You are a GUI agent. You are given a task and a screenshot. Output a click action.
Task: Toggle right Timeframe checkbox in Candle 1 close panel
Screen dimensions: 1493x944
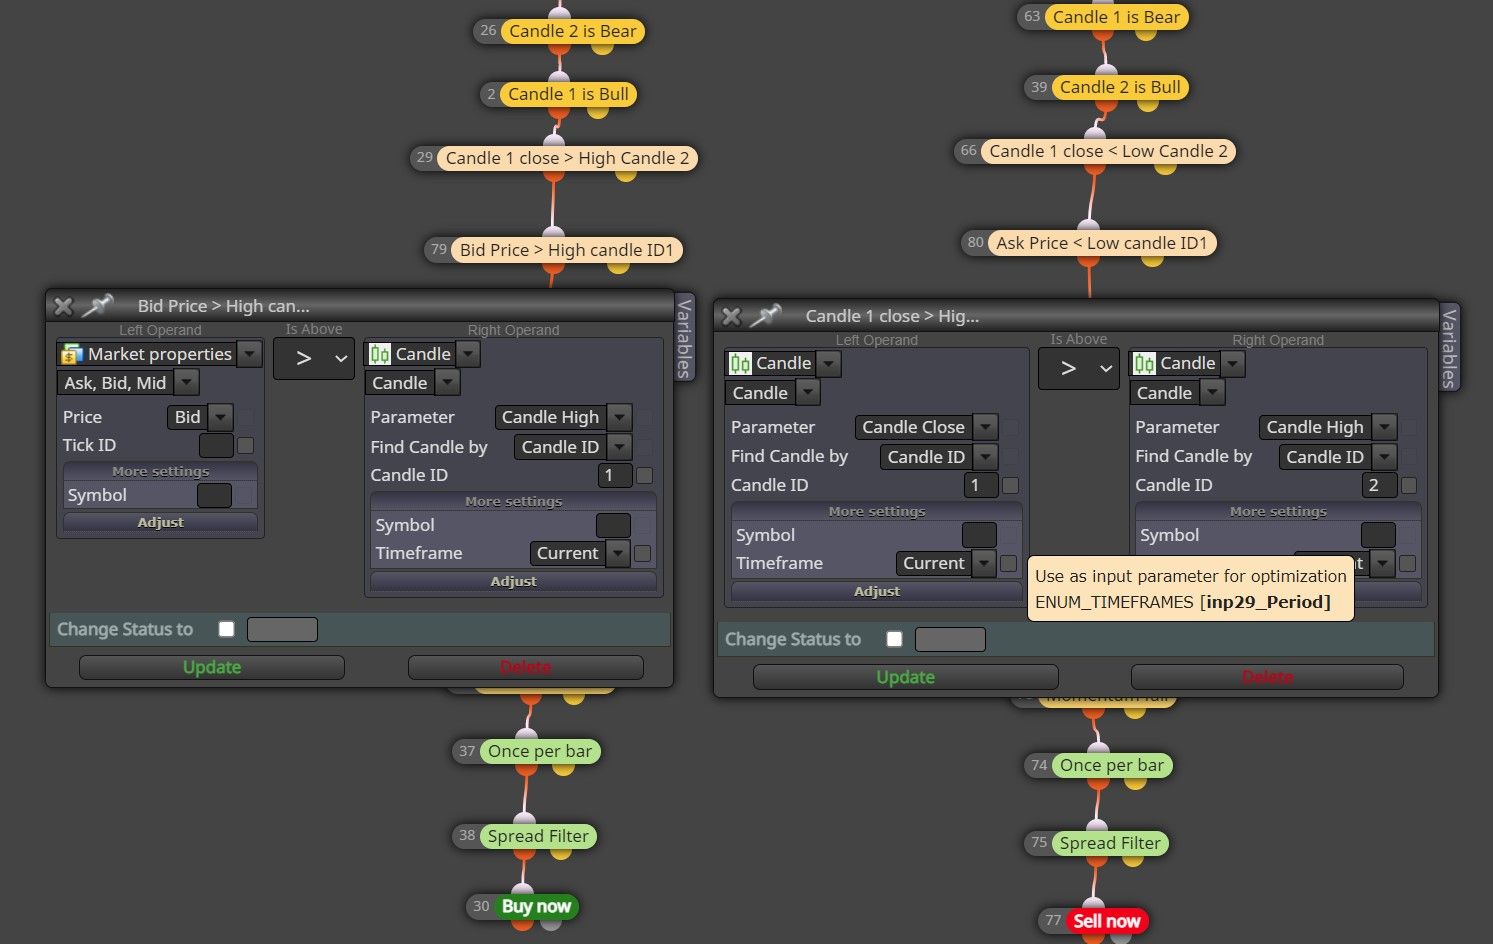click(1407, 563)
